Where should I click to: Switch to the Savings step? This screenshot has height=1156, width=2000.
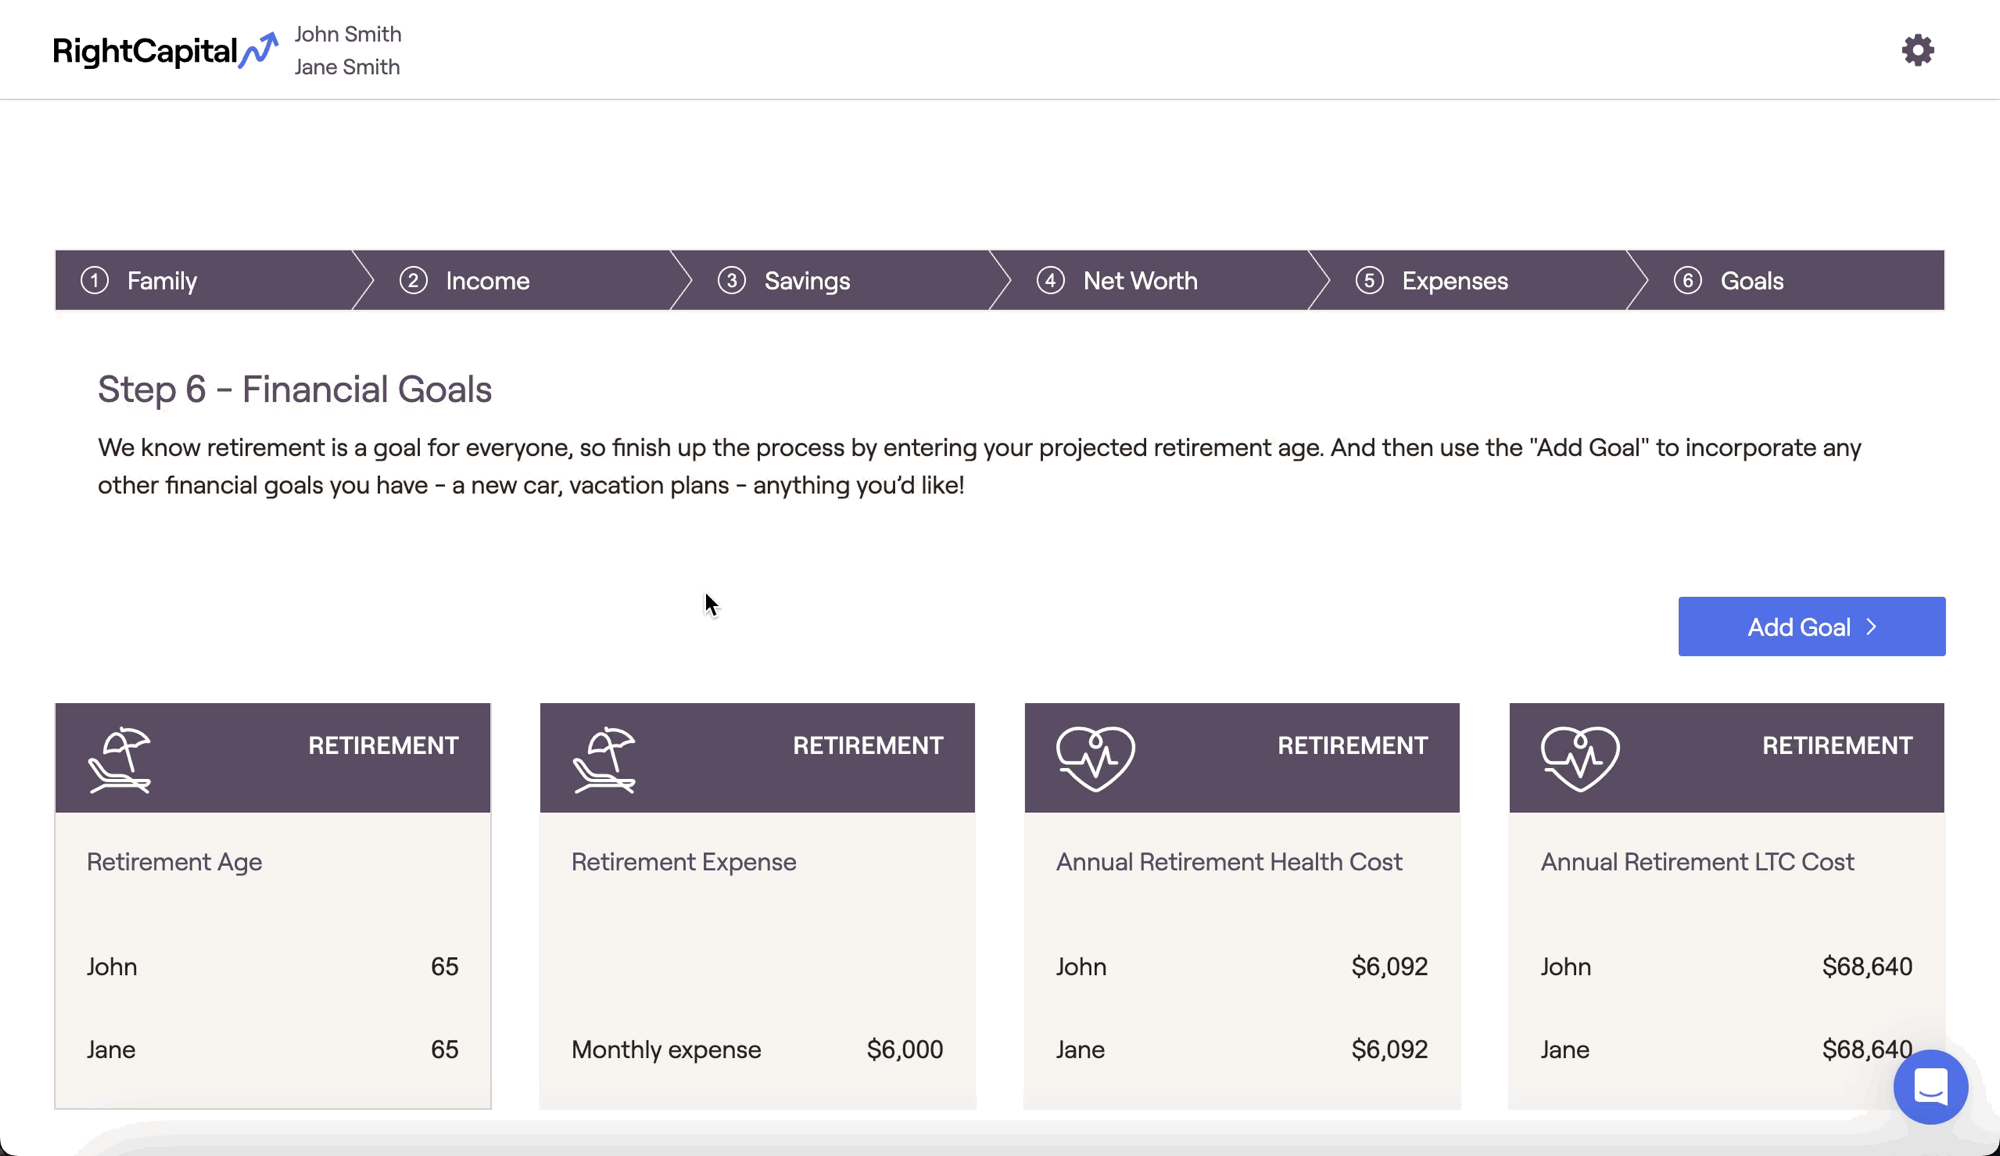[806, 281]
